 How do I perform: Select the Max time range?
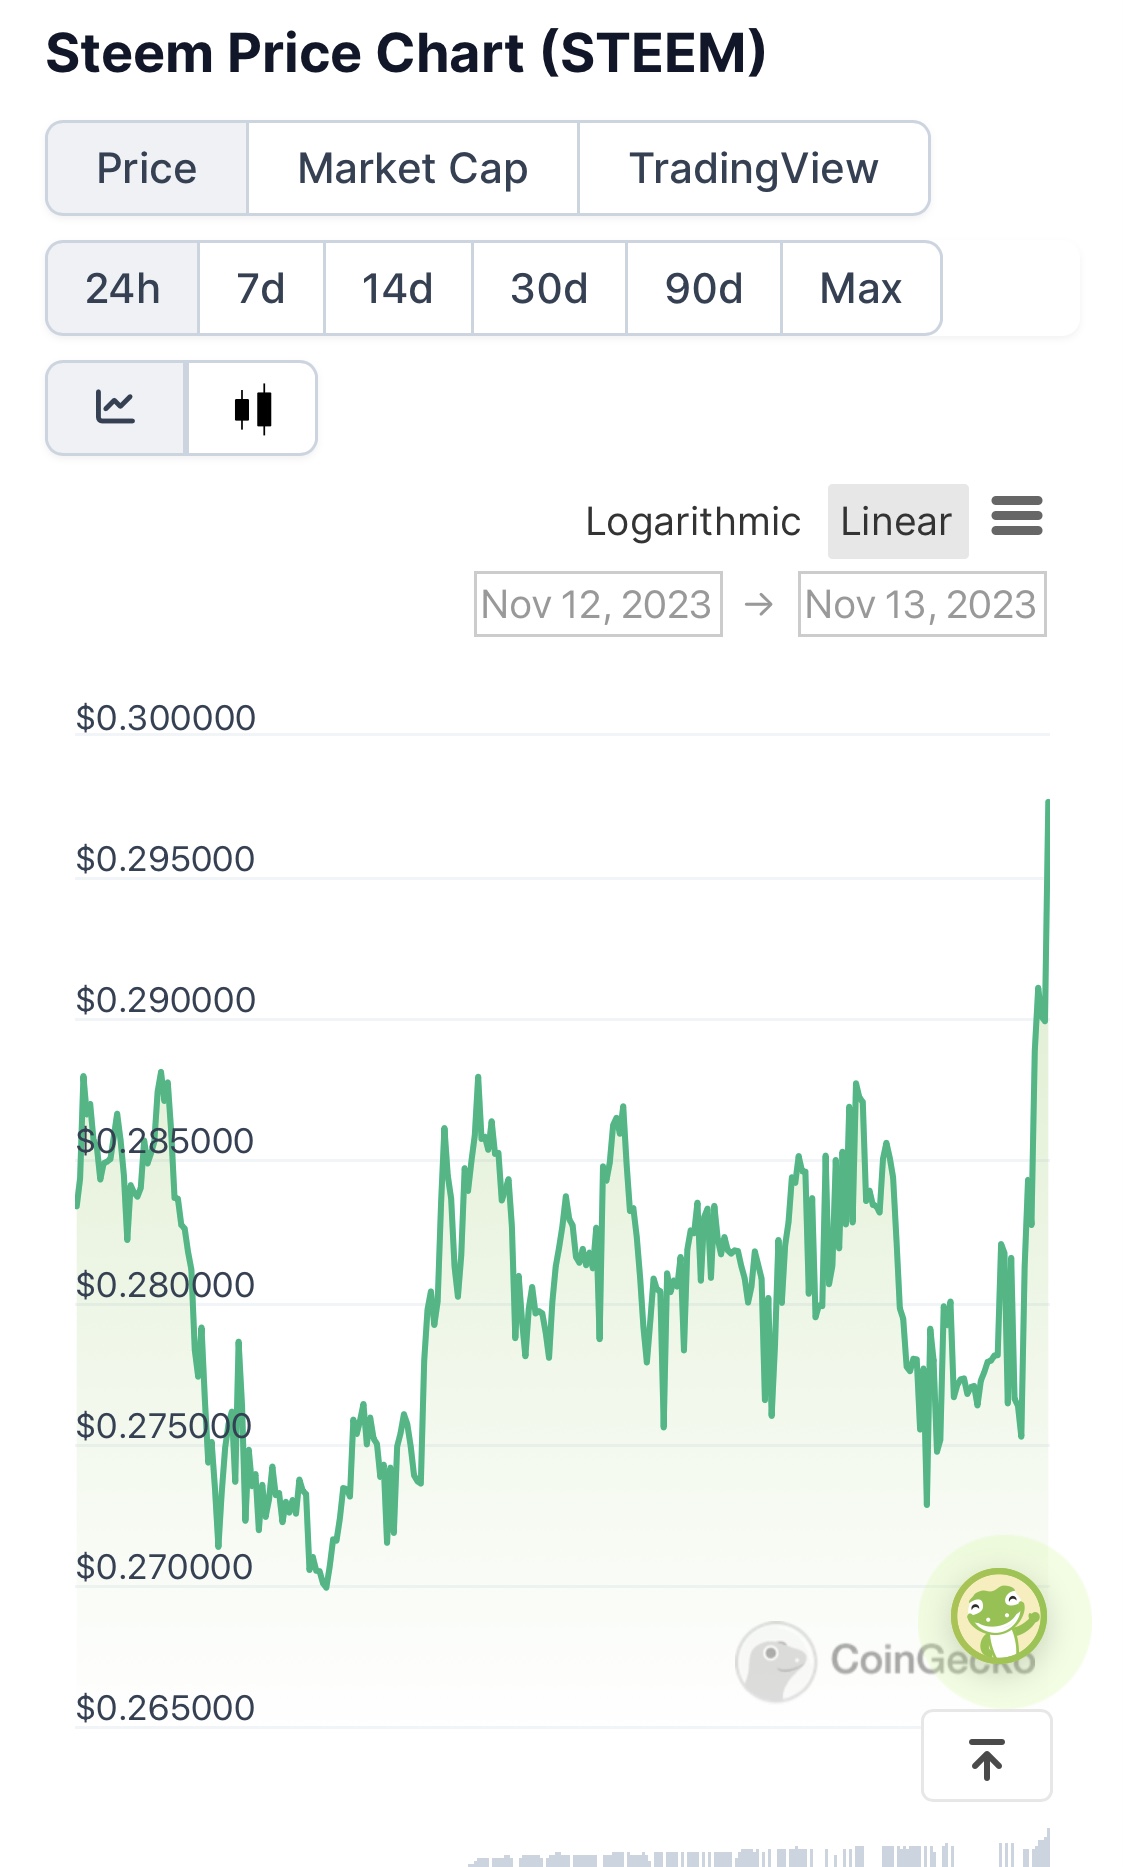pos(861,288)
